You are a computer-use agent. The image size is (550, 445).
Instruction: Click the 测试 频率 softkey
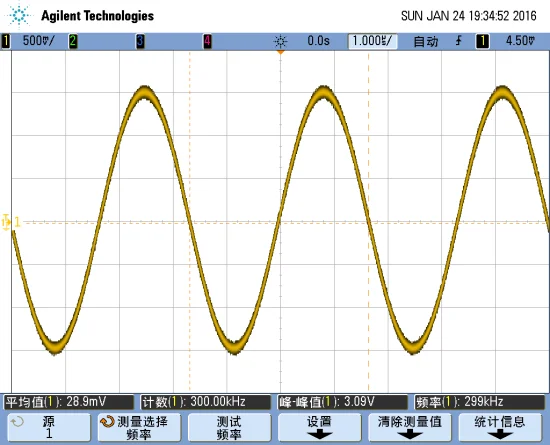tap(229, 427)
